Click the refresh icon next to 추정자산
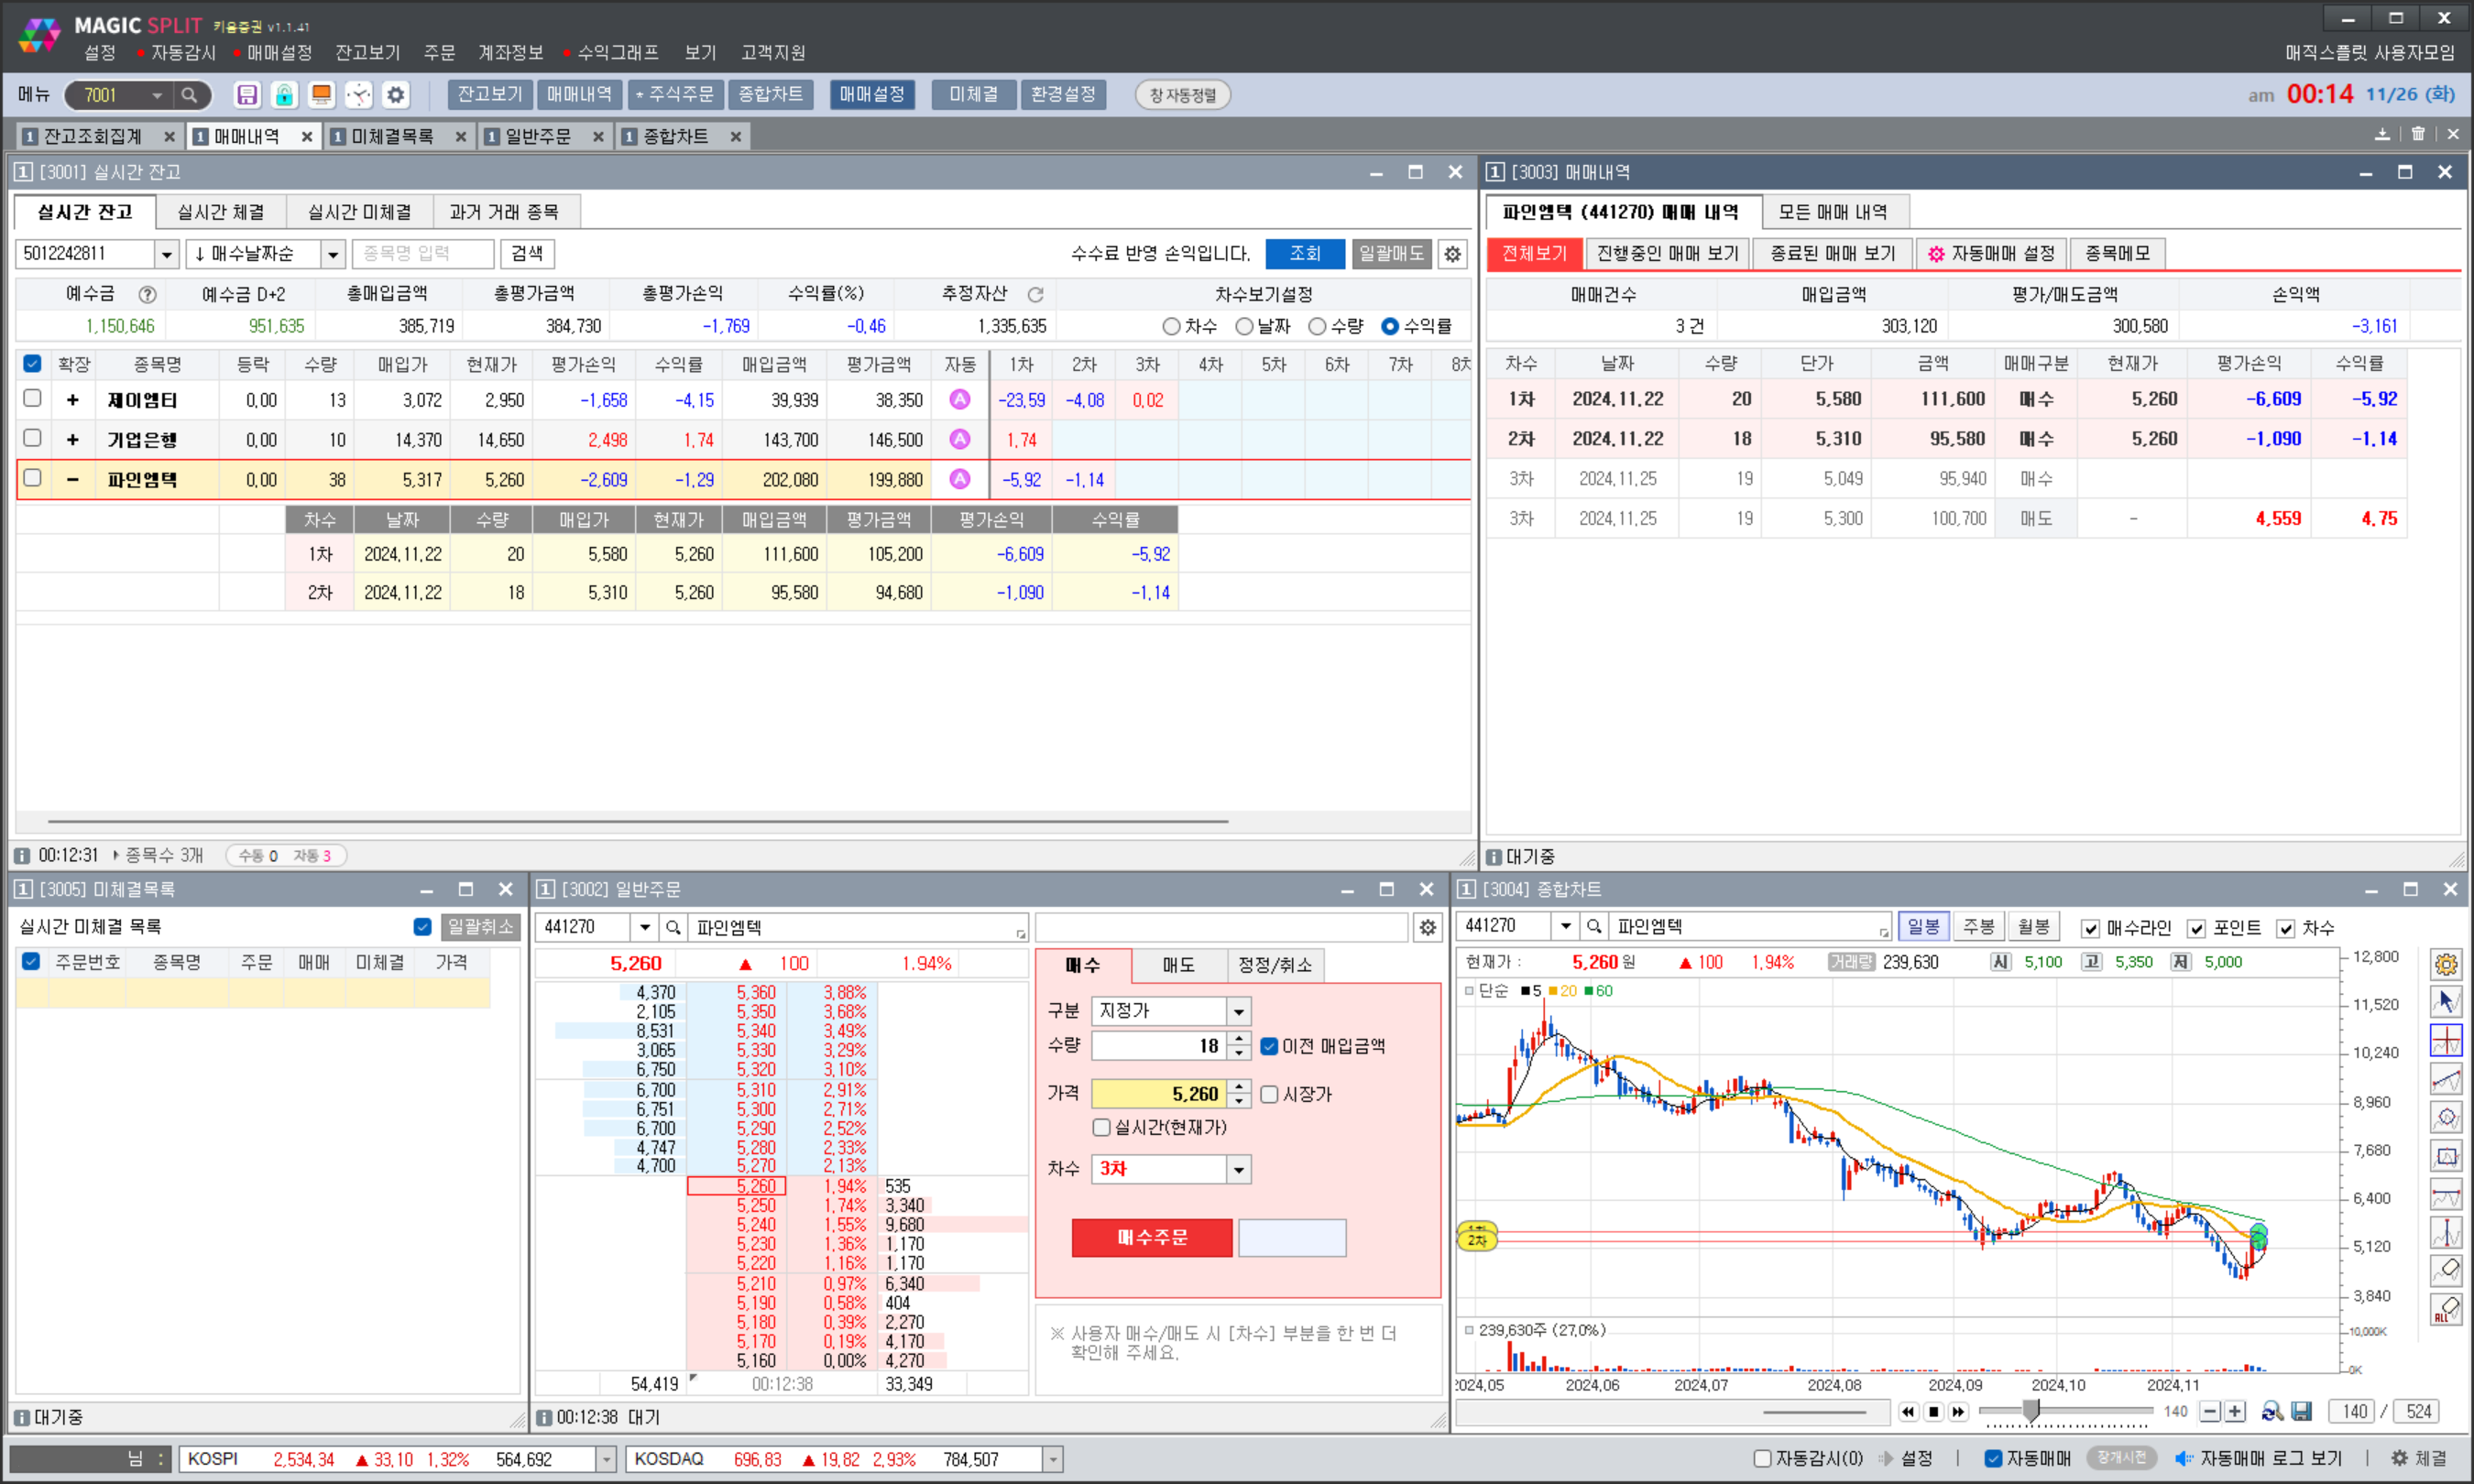 [x=1036, y=294]
